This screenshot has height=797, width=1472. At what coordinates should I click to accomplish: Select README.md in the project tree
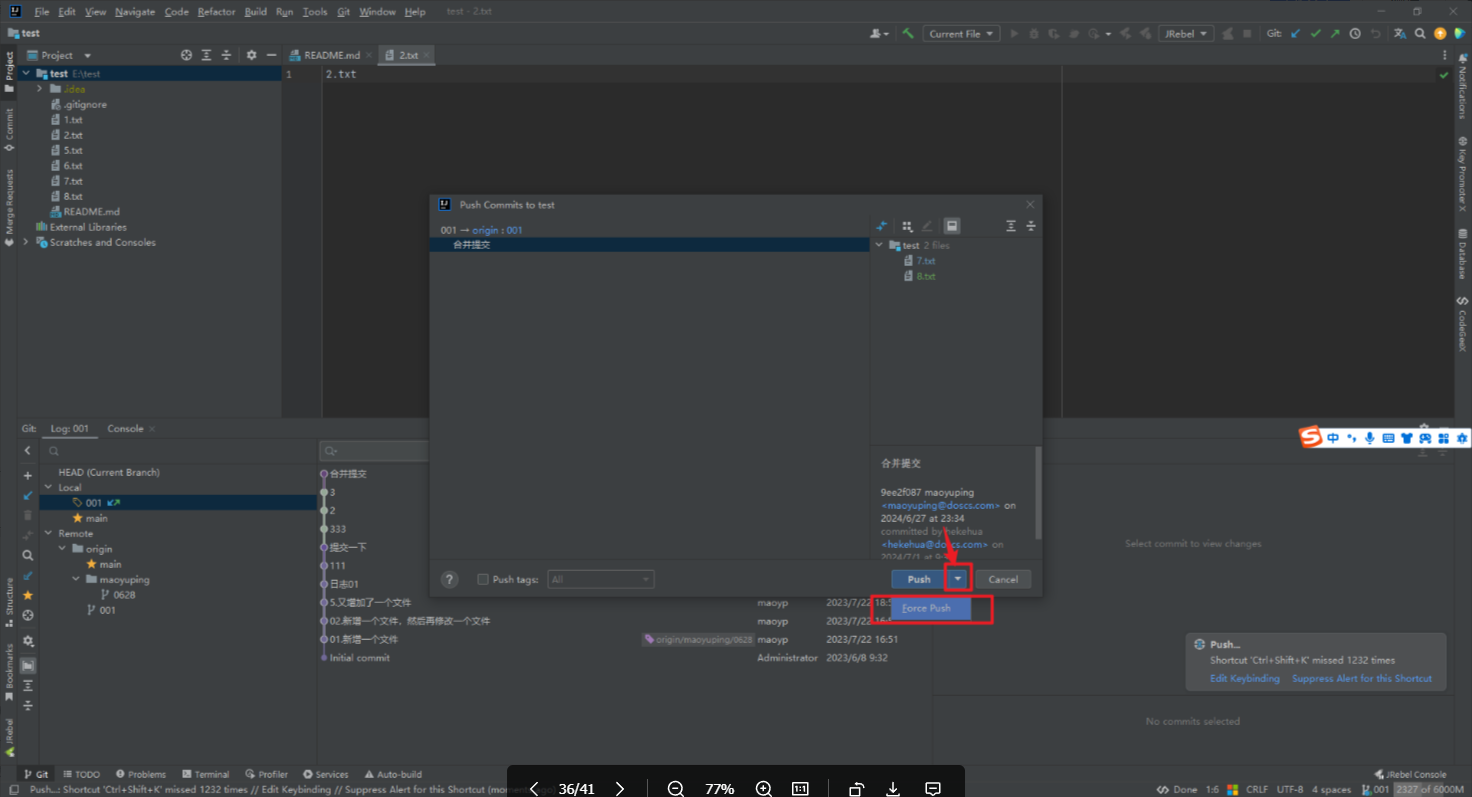click(91, 212)
